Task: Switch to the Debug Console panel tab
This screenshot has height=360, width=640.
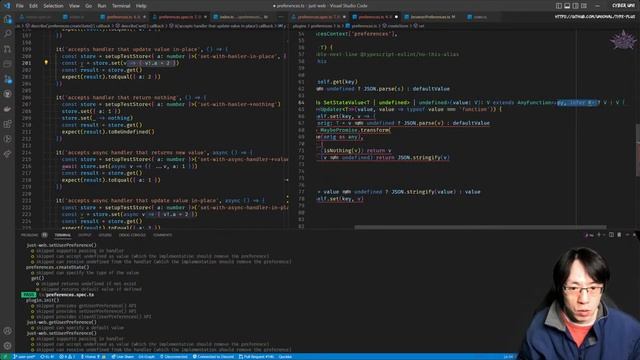Action: click(x=132, y=235)
